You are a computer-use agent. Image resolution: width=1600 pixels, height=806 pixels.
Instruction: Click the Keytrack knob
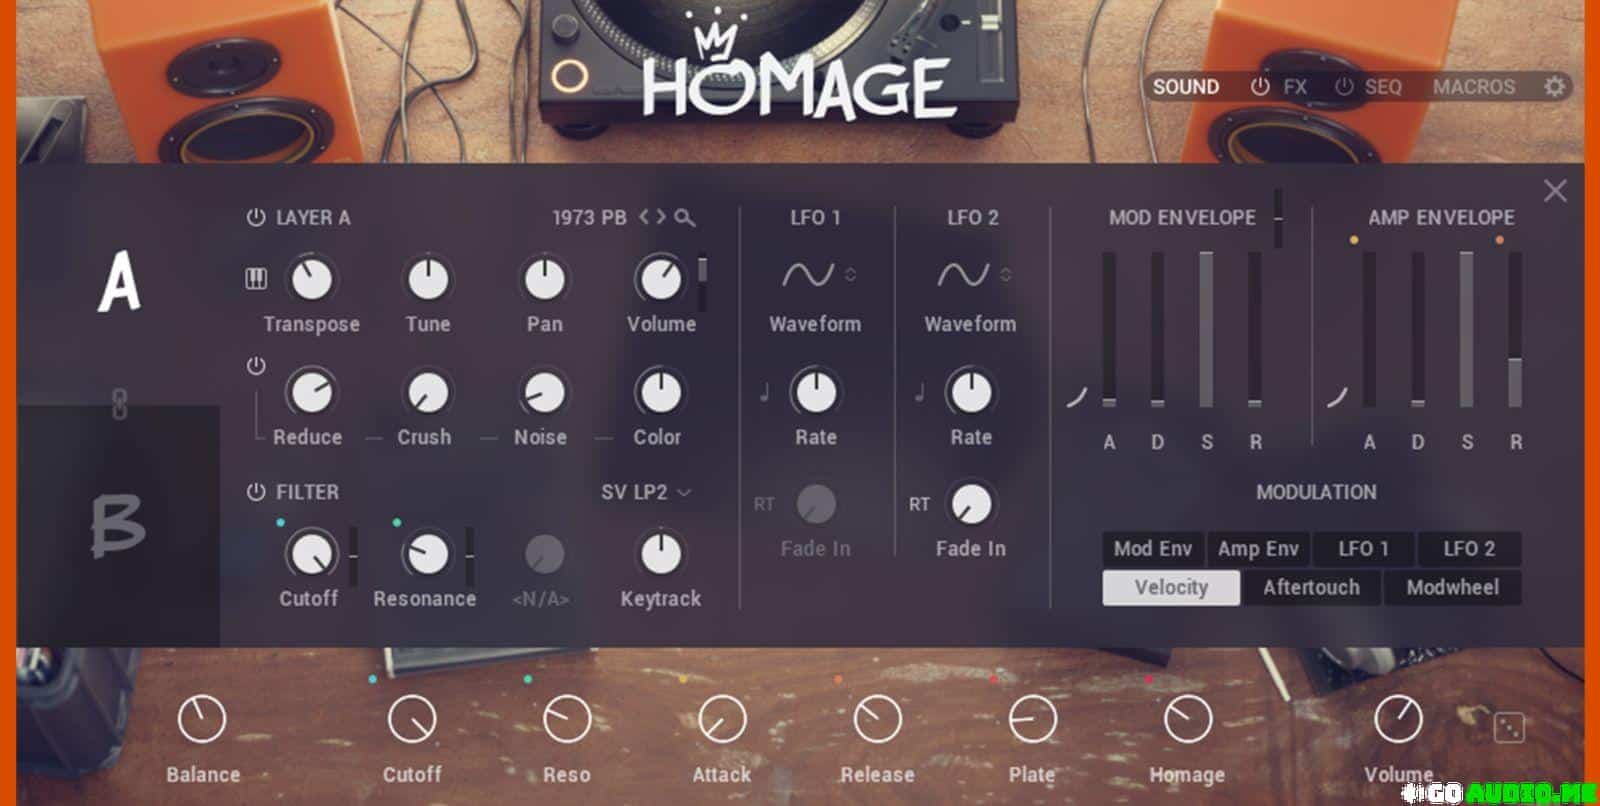click(x=660, y=554)
